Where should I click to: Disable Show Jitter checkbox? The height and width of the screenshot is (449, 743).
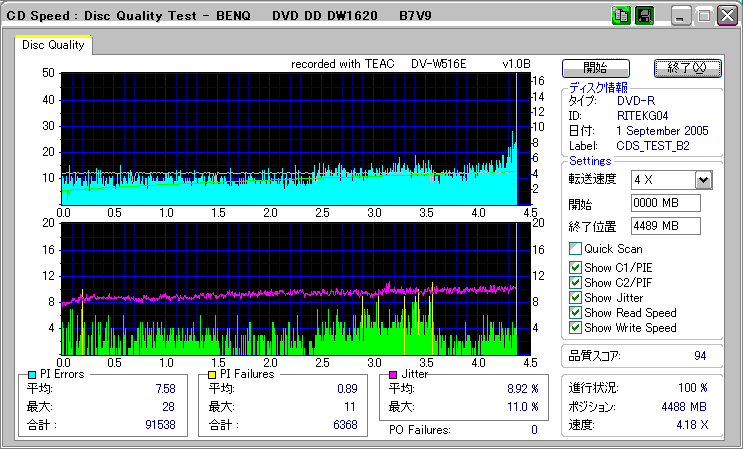point(575,297)
